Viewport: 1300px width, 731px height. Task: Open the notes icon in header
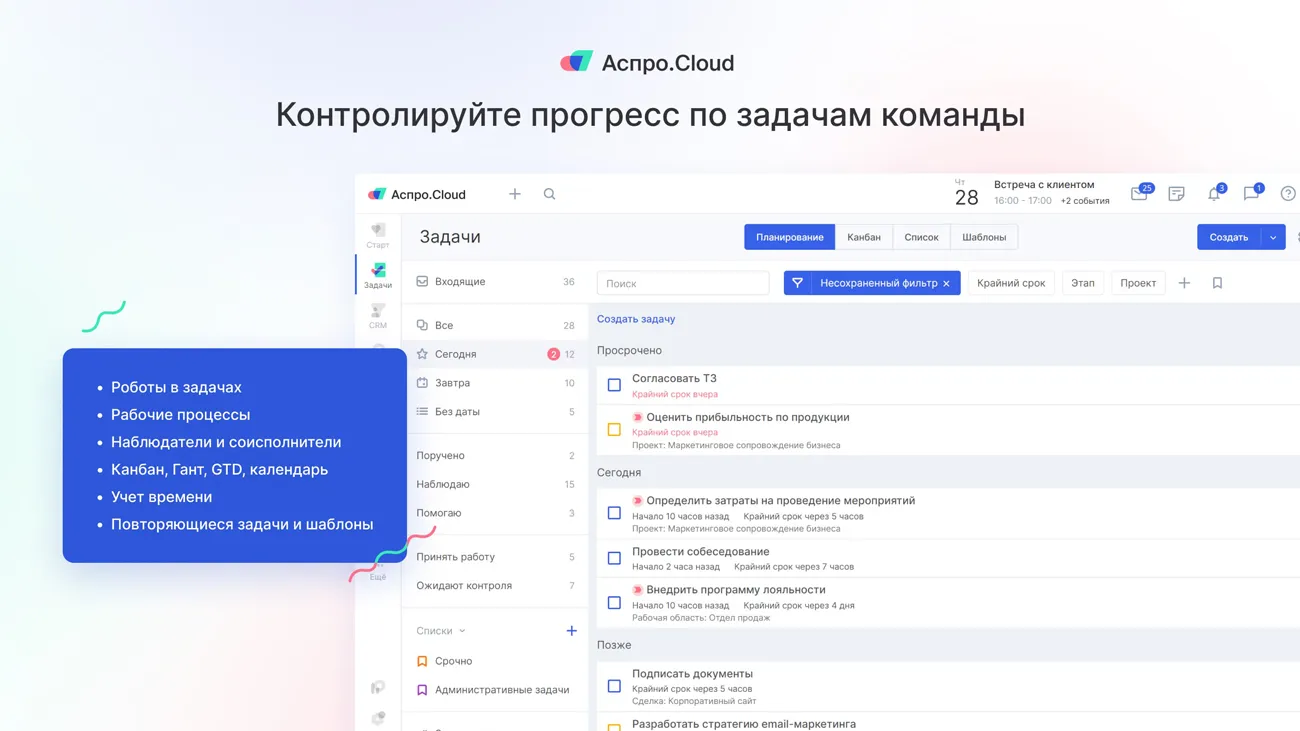(1176, 194)
